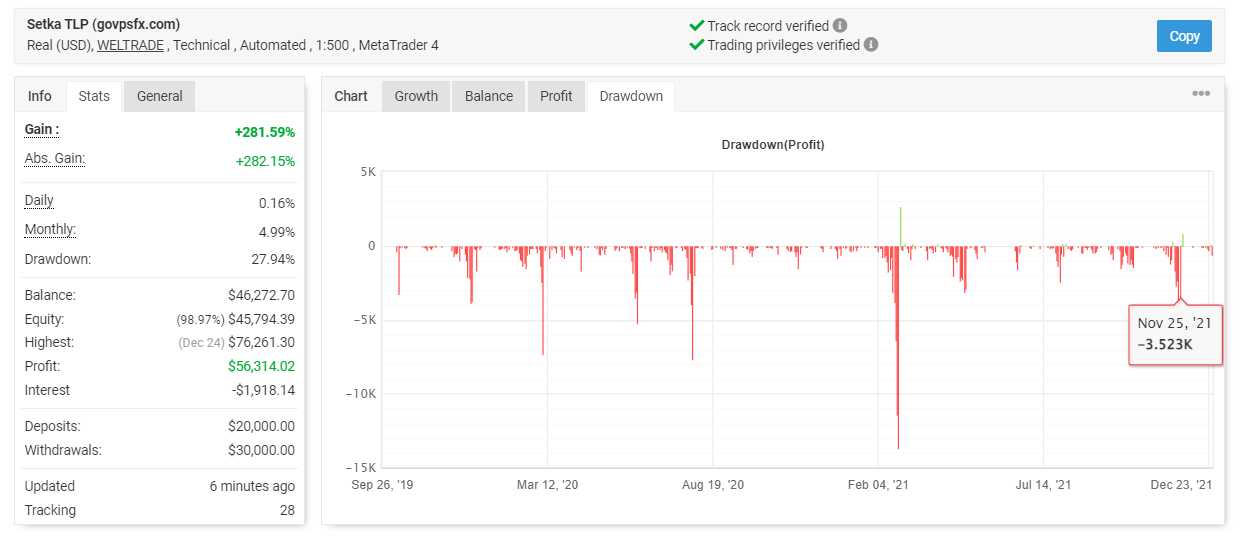Screen dimensions: 1241x536
Task: Click the Track record verified checkmark
Action: point(697,25)
